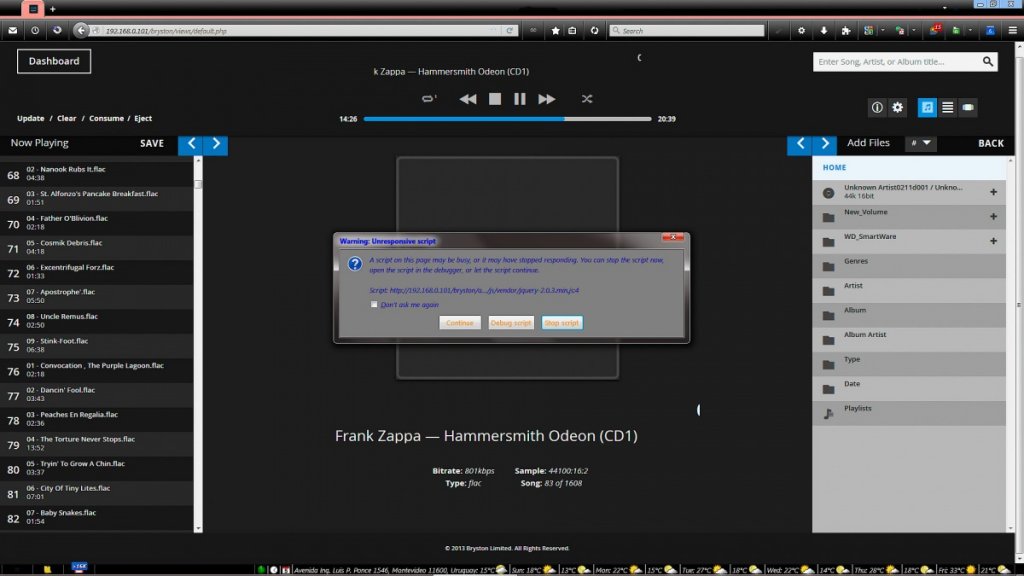Toggle Consume mode
Image resolution: width=1024 pixels, height=576 pixels.
tap(106, 118)
